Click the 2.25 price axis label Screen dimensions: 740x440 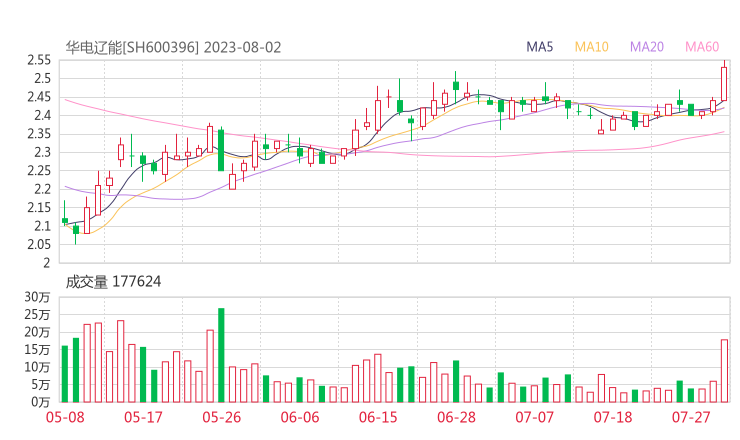click(39, 171)
